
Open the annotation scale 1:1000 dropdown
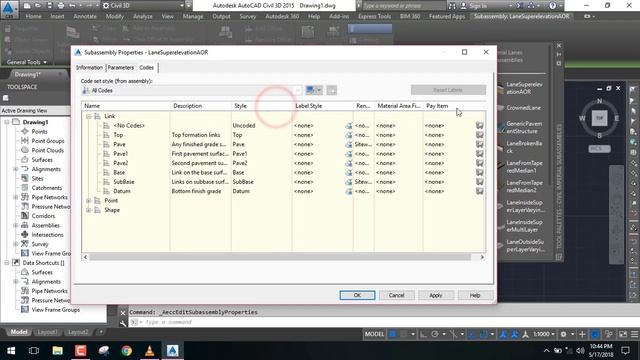(x=545, y=334)
